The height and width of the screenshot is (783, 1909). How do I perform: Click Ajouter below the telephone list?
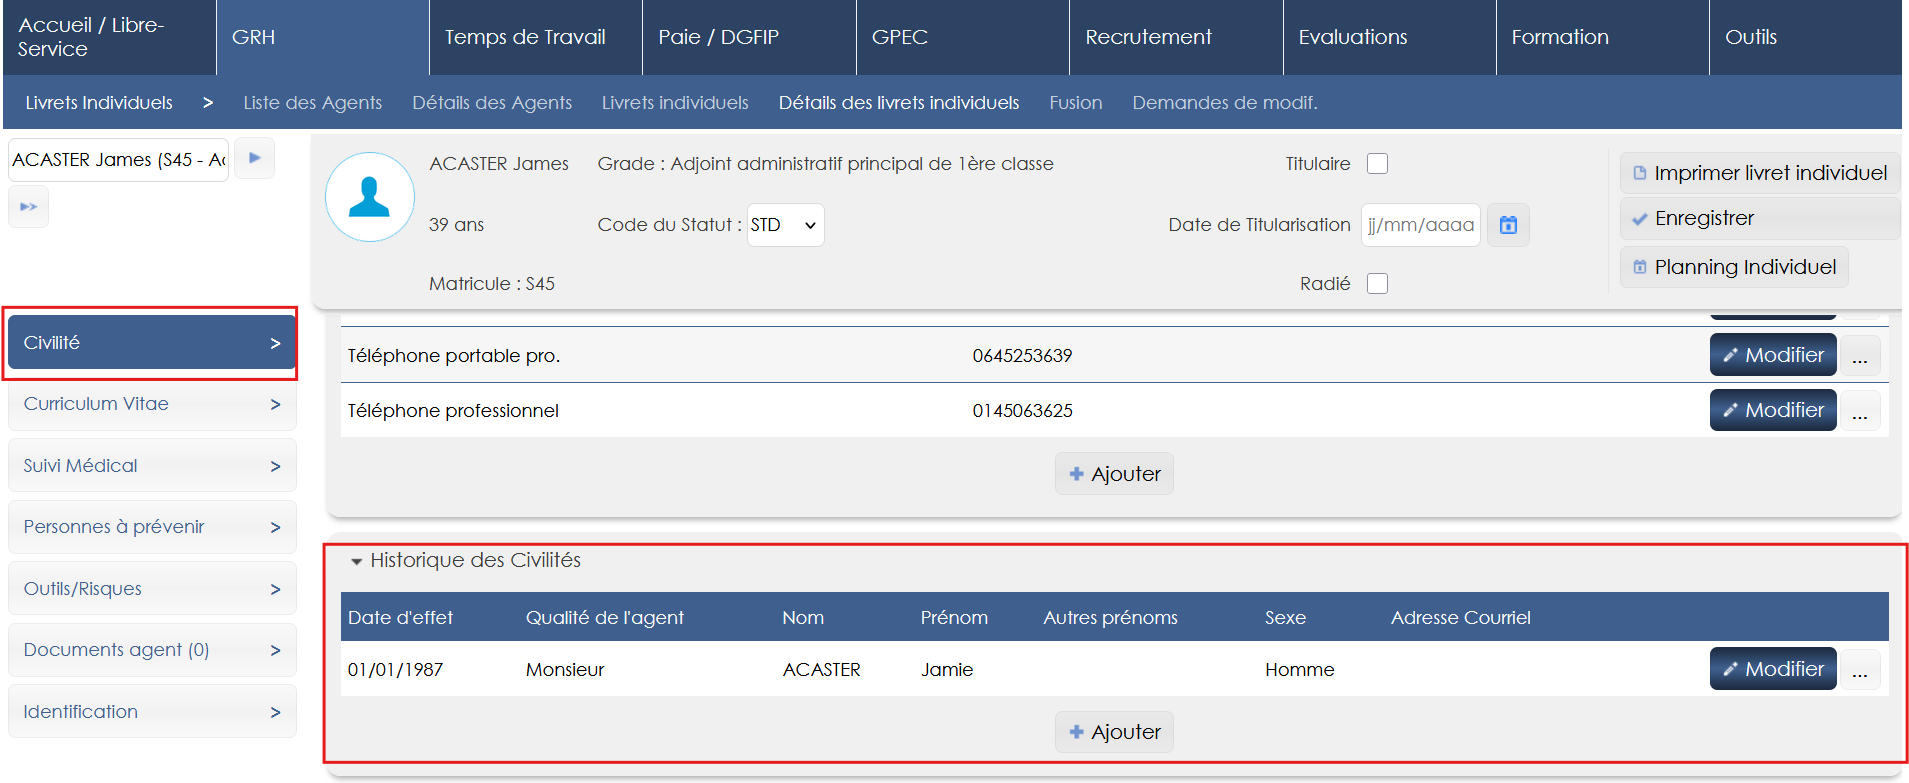click(1114, 474)
